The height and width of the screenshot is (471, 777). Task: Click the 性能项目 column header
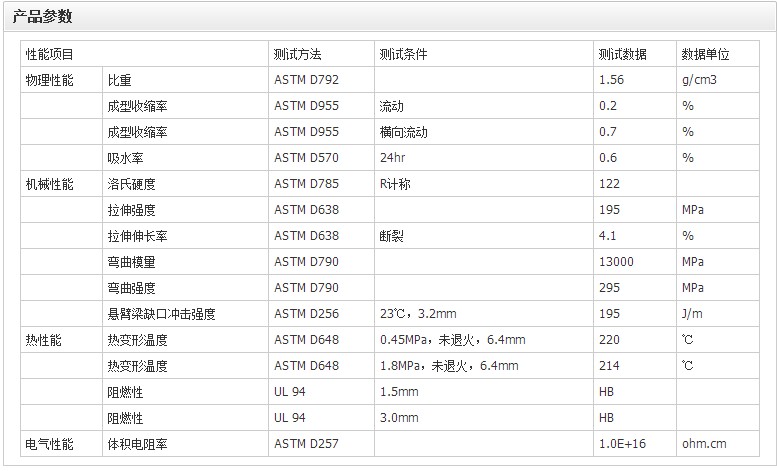pyautogui.click(x=49, y=54)
